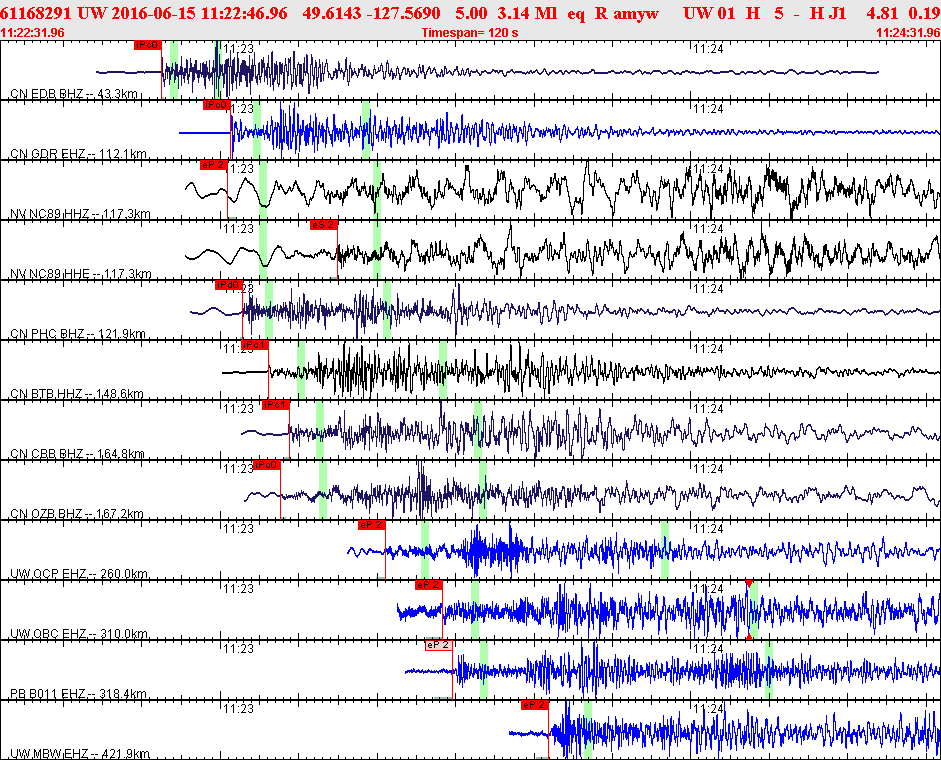
Task: Select the iPc0 pick flag on OZB trace
Action: pos(266,465)
